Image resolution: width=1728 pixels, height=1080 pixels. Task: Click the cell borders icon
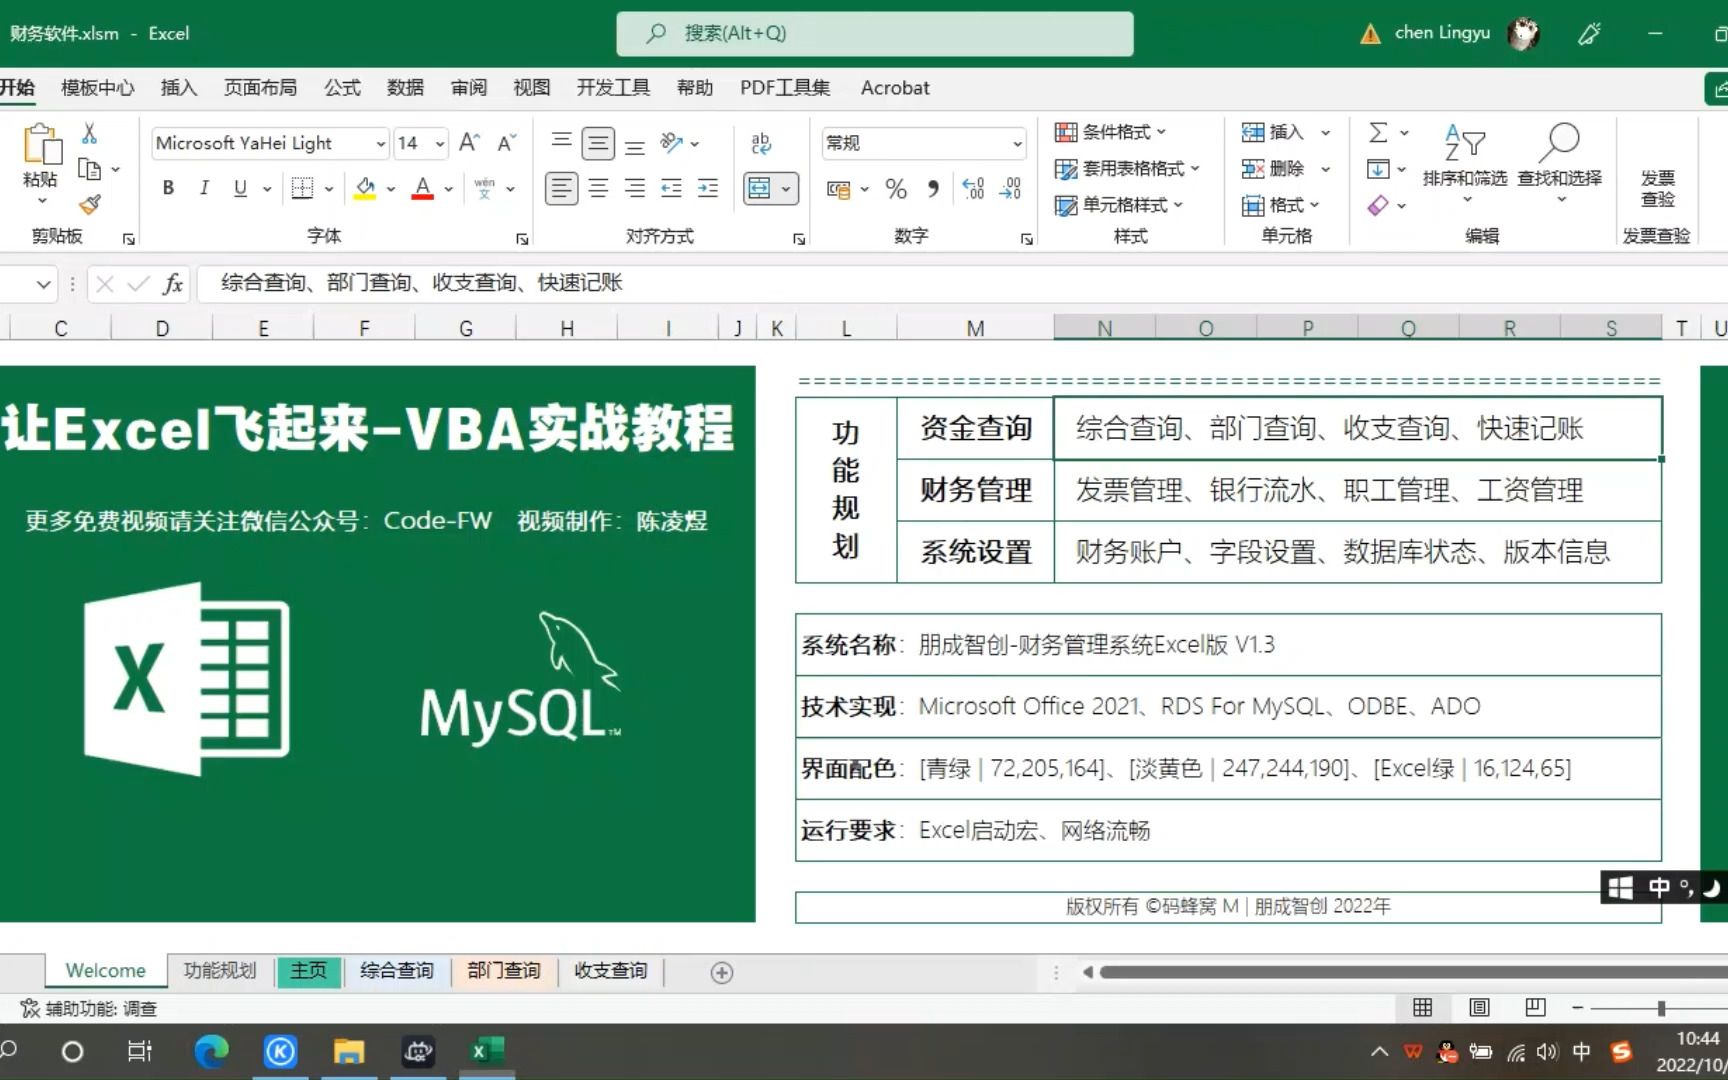tap(302, 188)
